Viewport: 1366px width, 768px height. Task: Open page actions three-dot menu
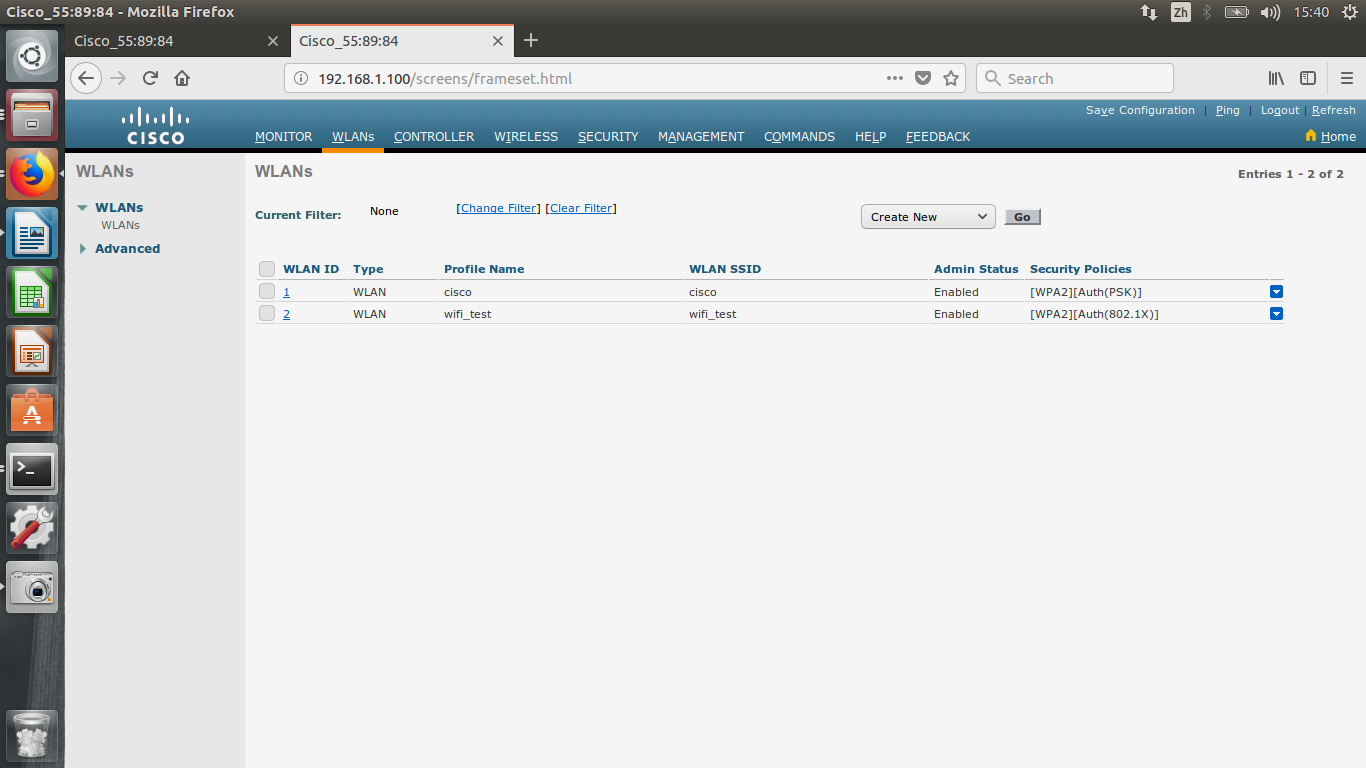895,78
